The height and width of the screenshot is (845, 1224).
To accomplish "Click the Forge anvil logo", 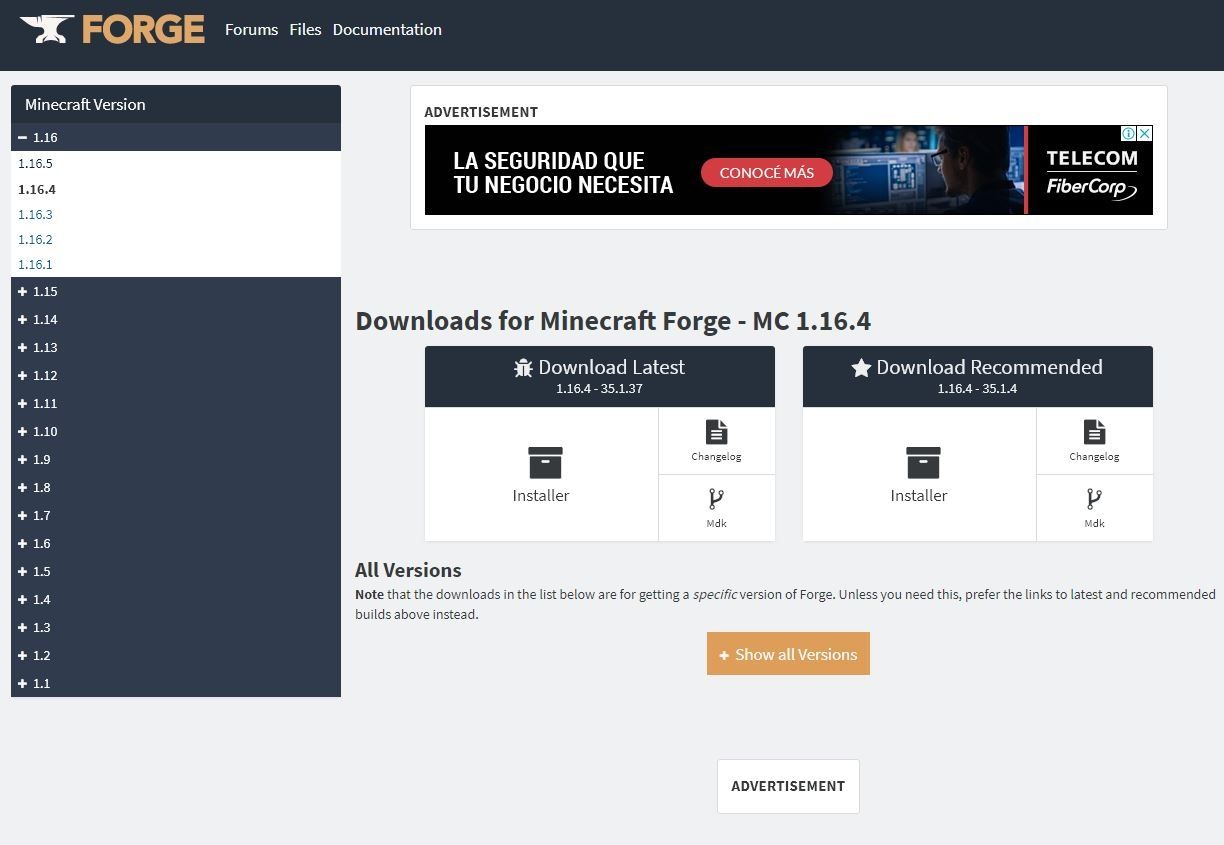I will point(47,30).
